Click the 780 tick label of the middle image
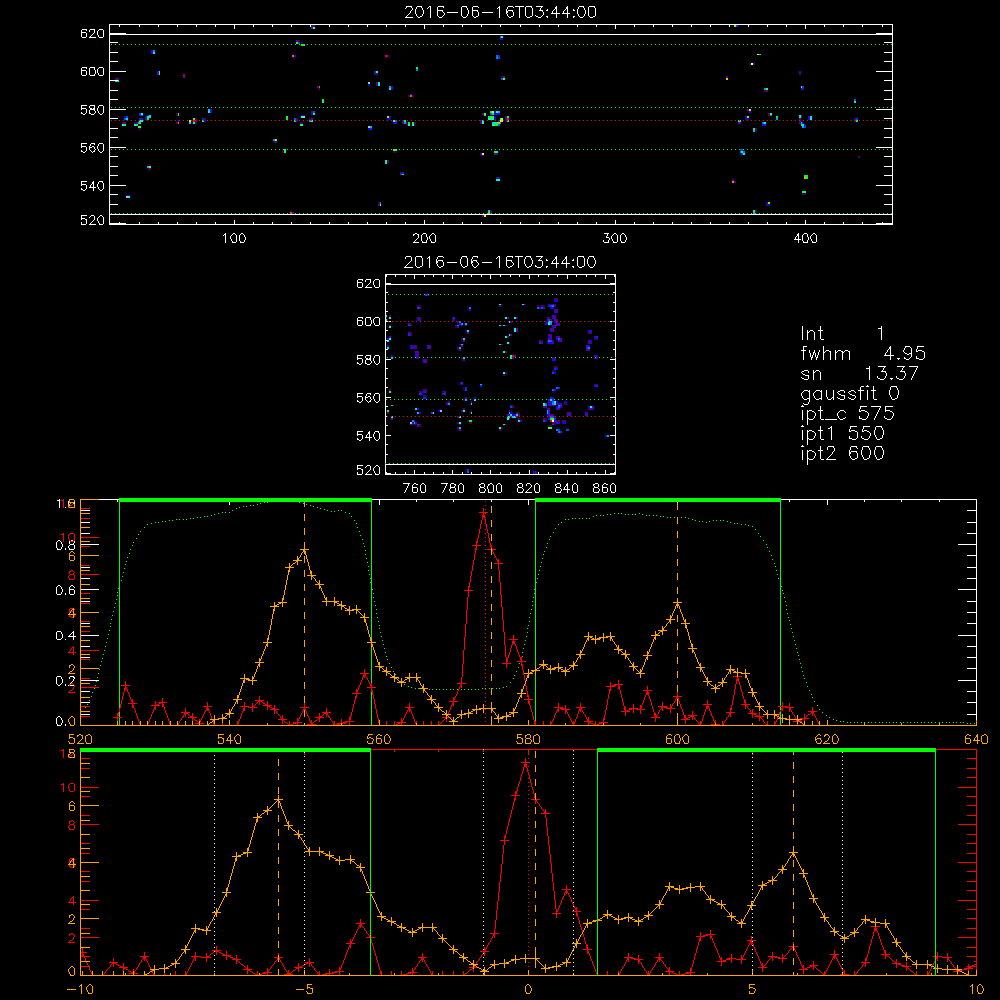 coord(453,489)
